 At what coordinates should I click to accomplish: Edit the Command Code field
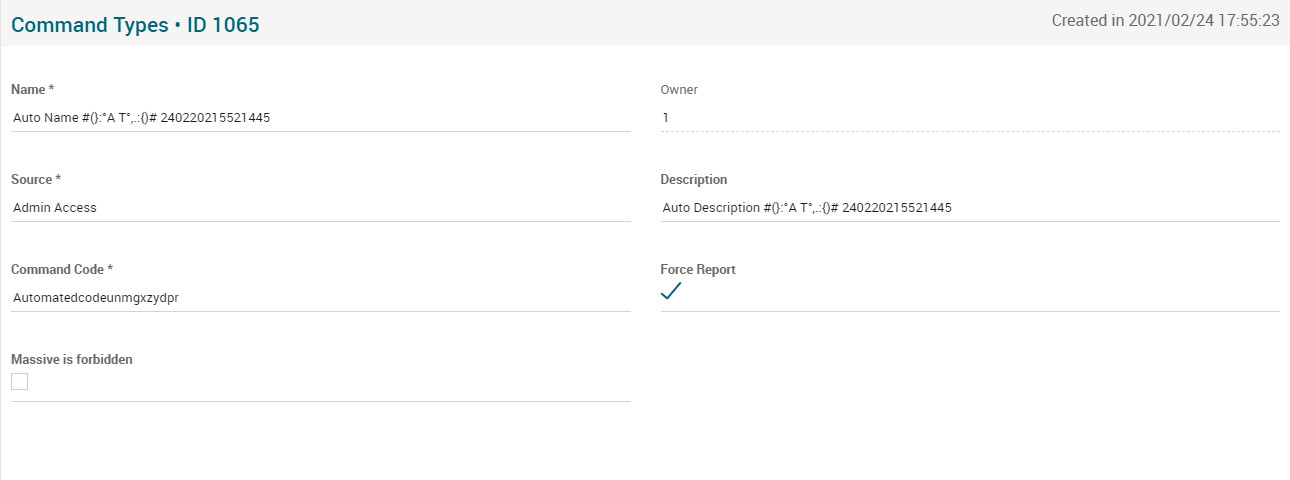click(x=320, y=298)
